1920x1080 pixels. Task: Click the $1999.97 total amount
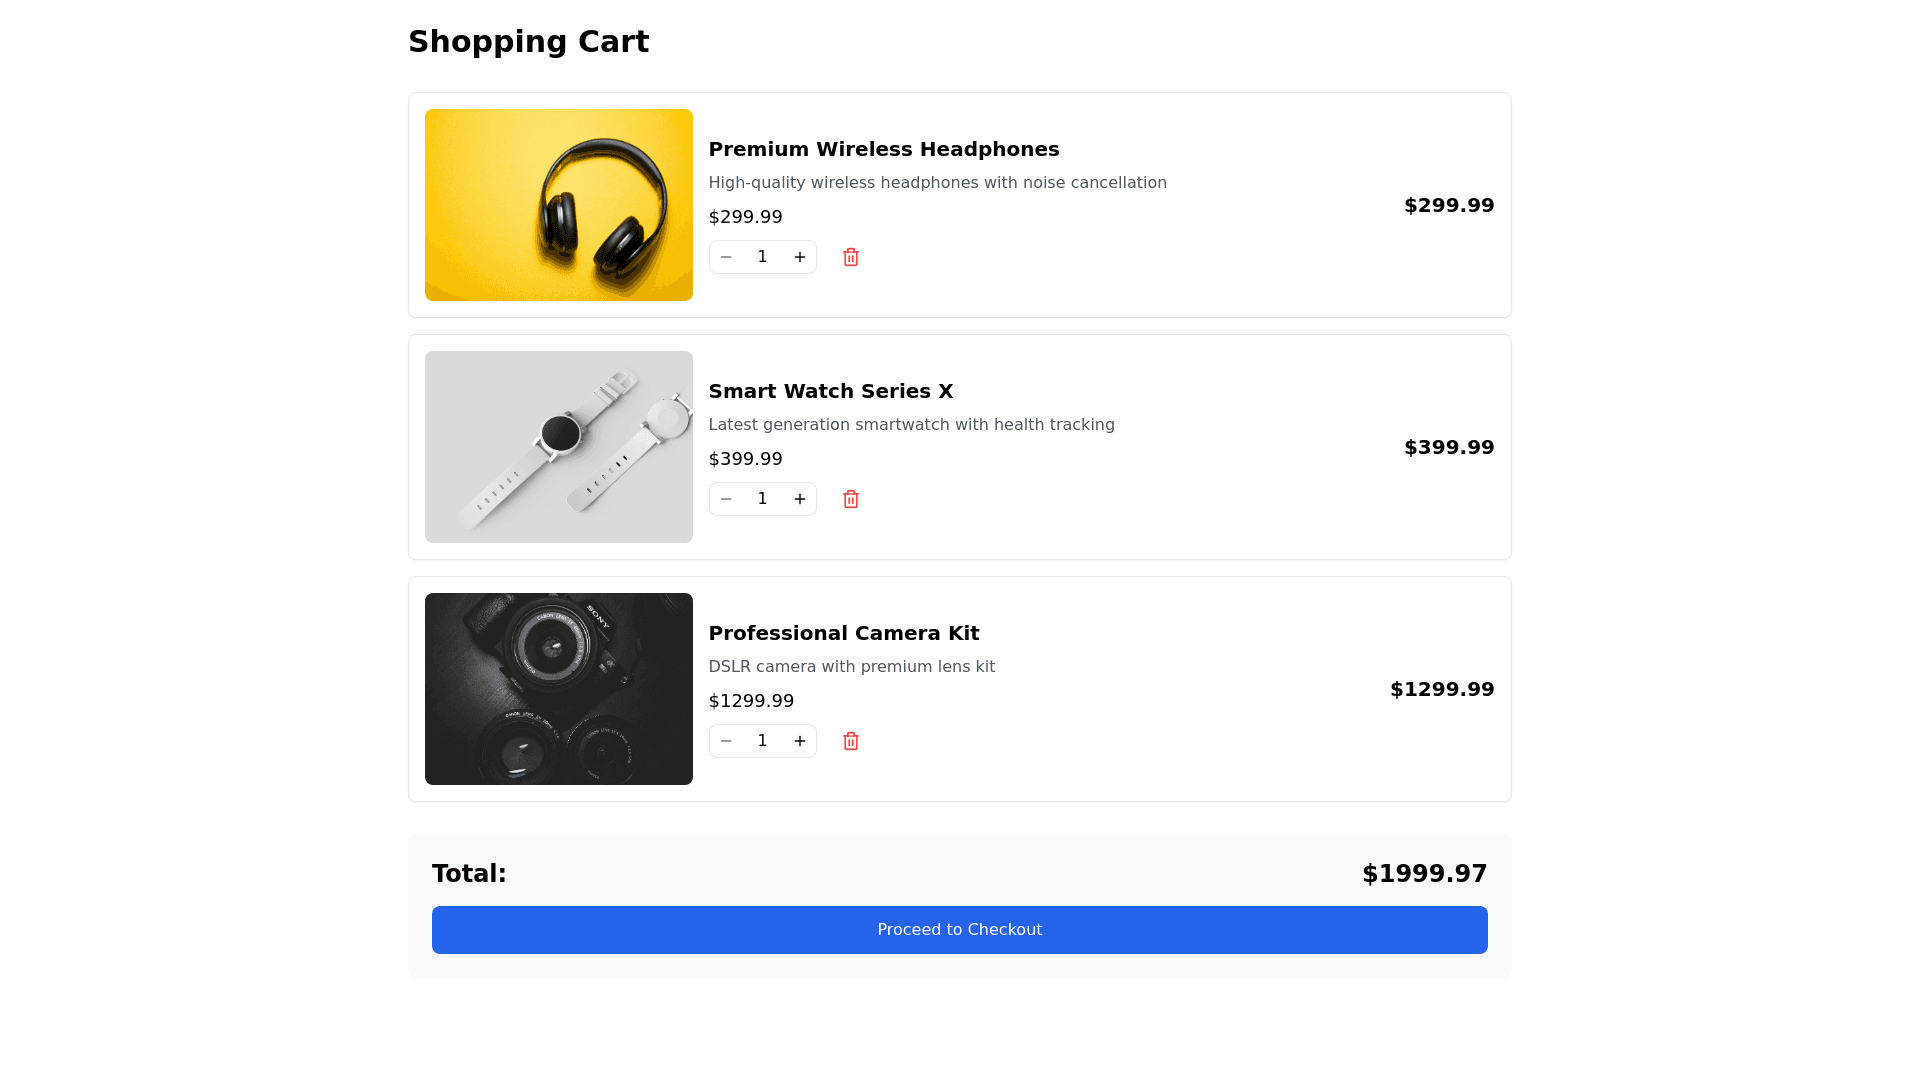1424,874
